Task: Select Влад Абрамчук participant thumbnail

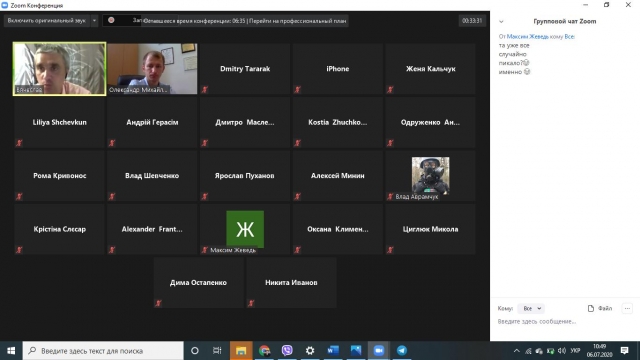Action: click(431, 176)
